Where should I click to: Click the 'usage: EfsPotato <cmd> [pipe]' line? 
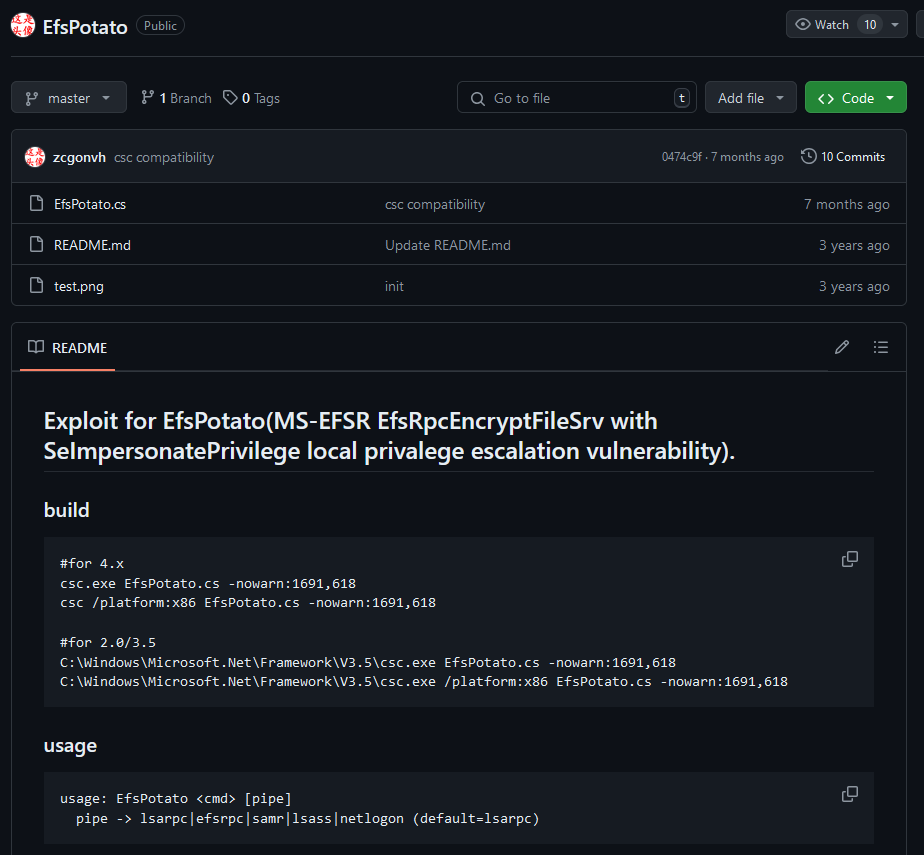tap(176, 798)
